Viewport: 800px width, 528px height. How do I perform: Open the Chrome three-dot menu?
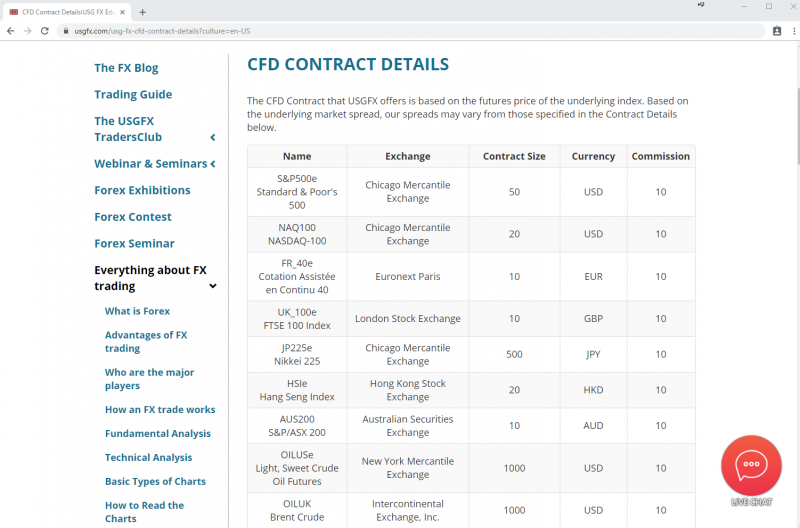pos(794,31)
